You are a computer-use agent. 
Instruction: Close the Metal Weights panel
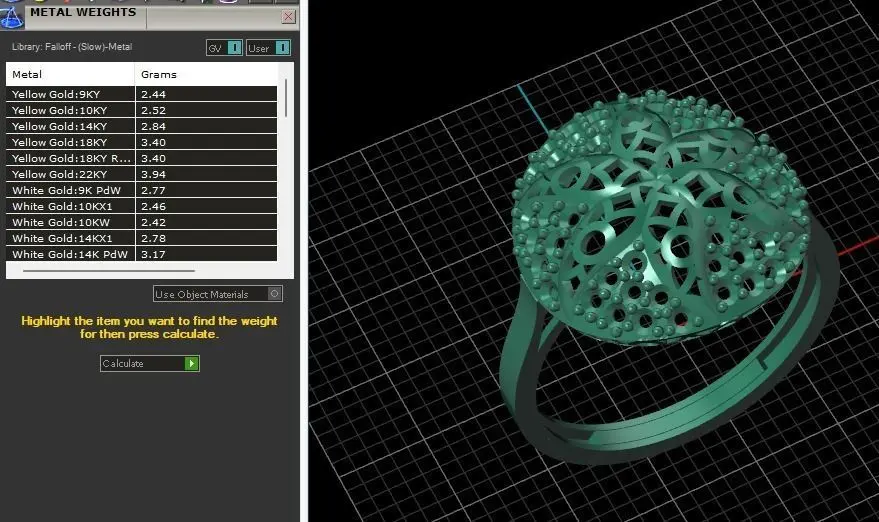(x=288, y=17)
